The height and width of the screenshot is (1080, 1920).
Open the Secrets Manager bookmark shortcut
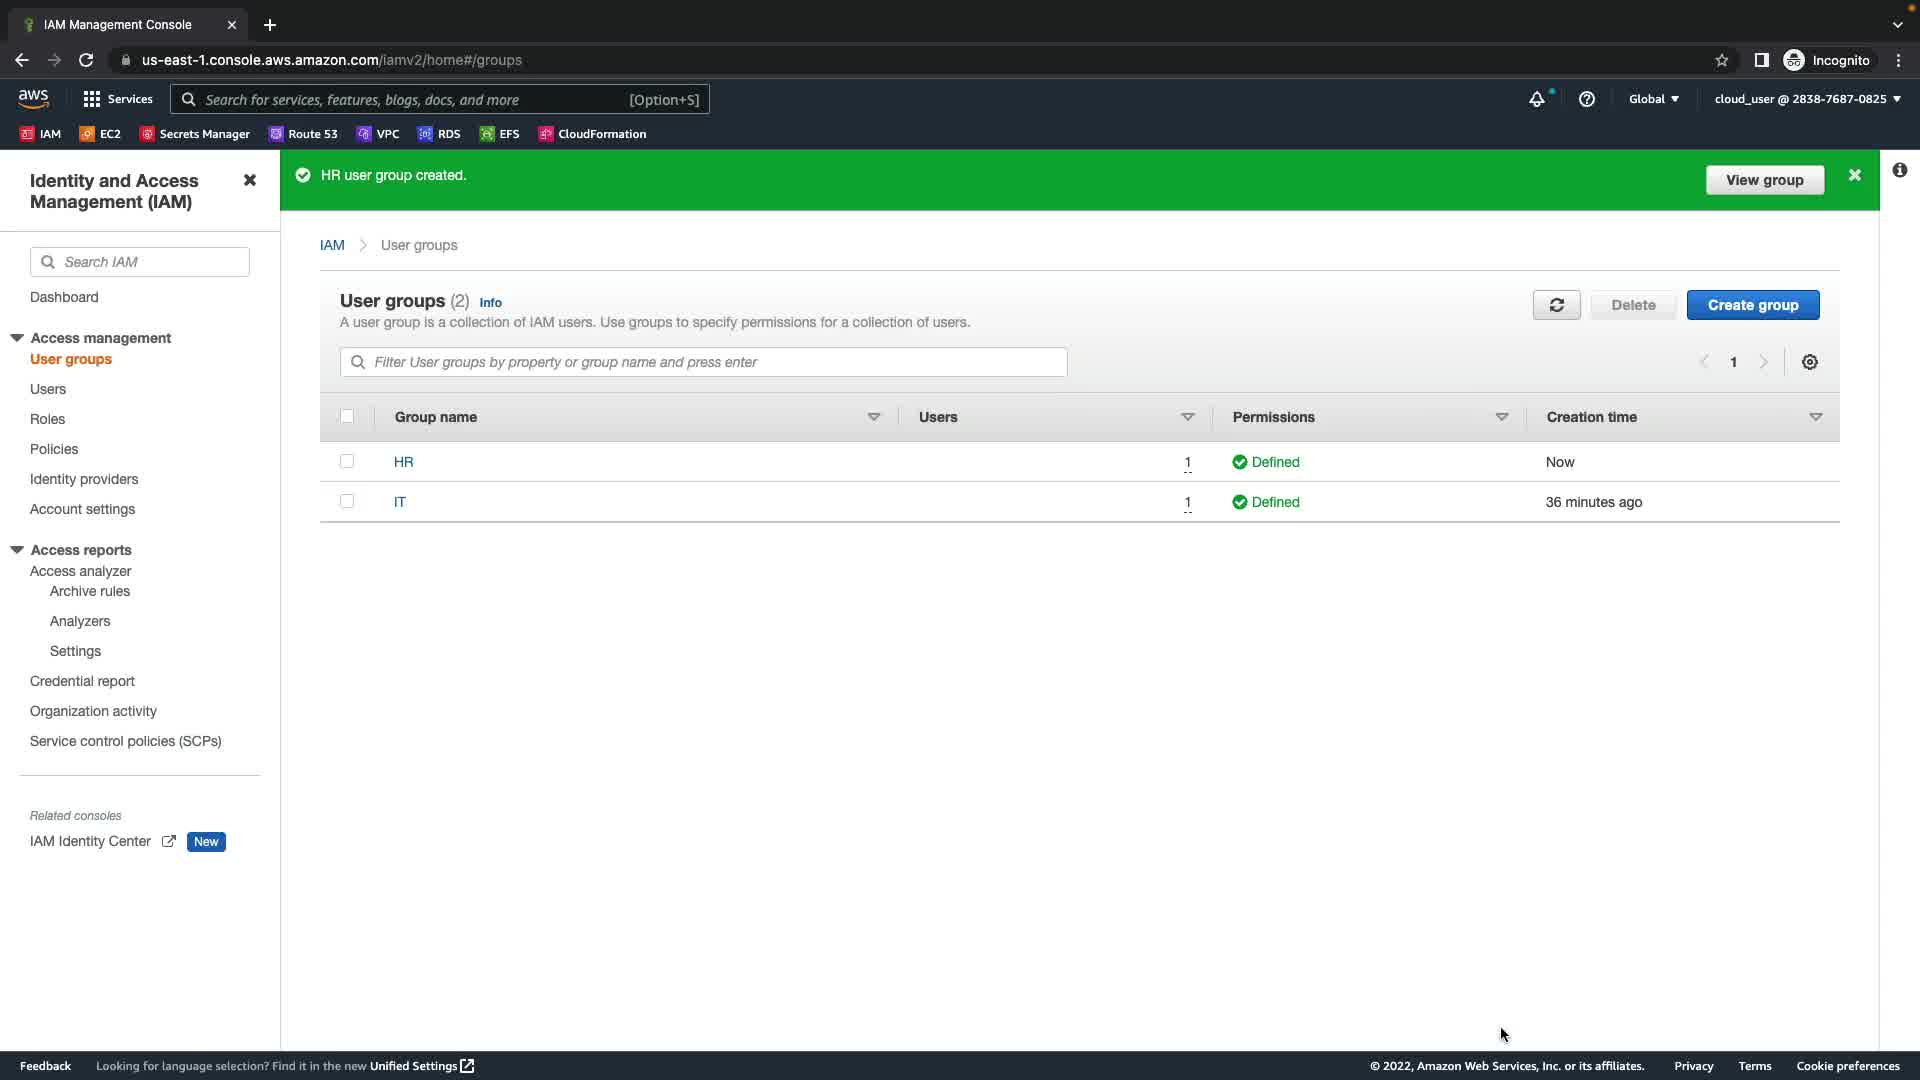[x=195, y=134]
